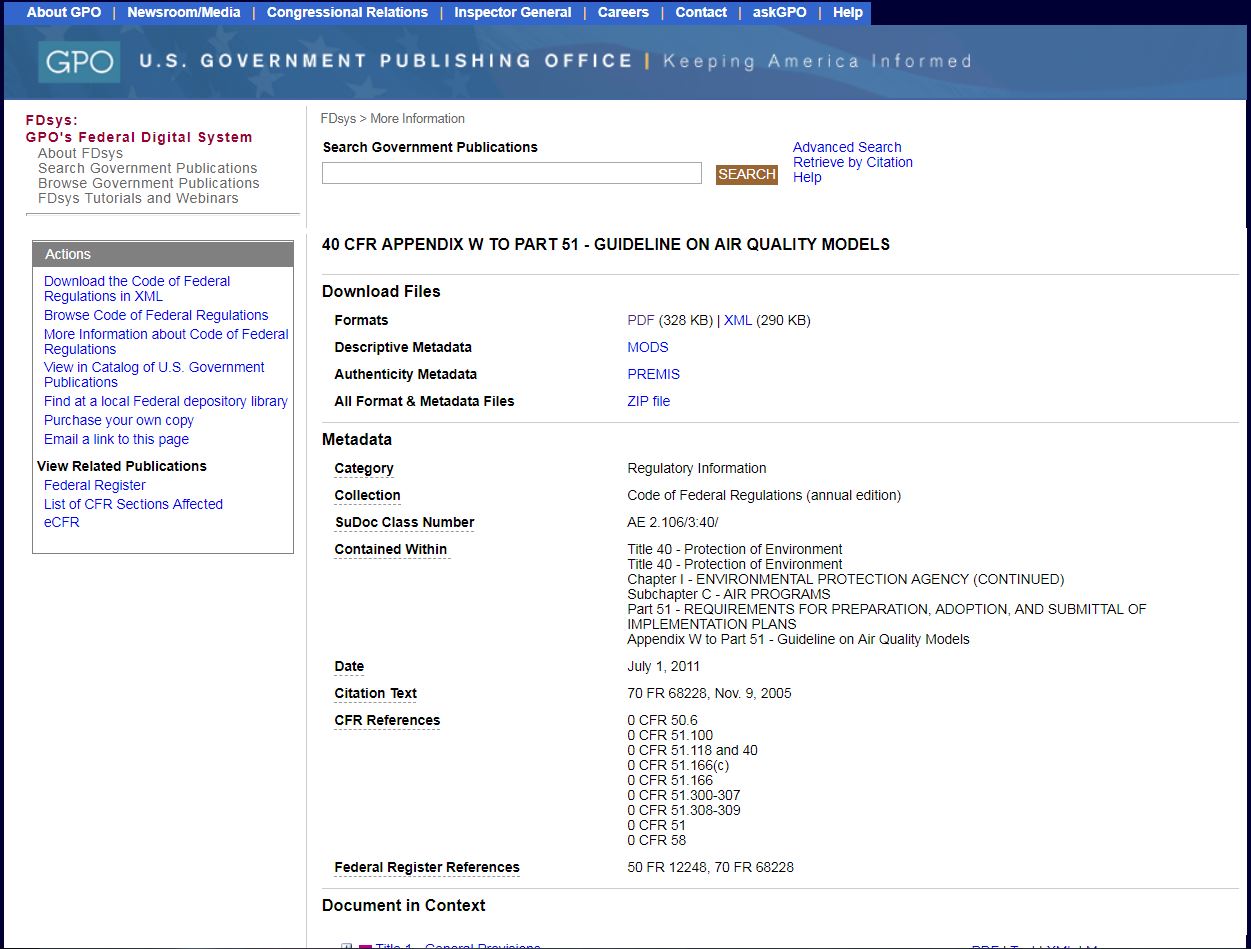1251x949 pixels.
Task: Select Email a link to this page
Action: (116, 439)
